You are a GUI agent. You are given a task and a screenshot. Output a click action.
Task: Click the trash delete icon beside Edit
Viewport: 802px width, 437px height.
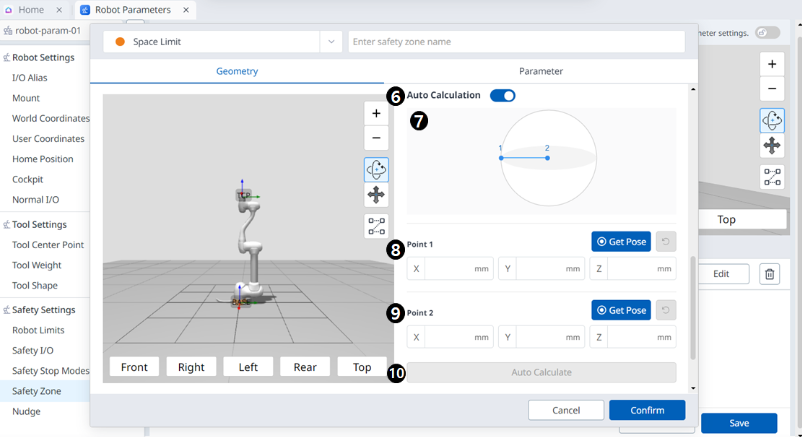coord(769,274)
